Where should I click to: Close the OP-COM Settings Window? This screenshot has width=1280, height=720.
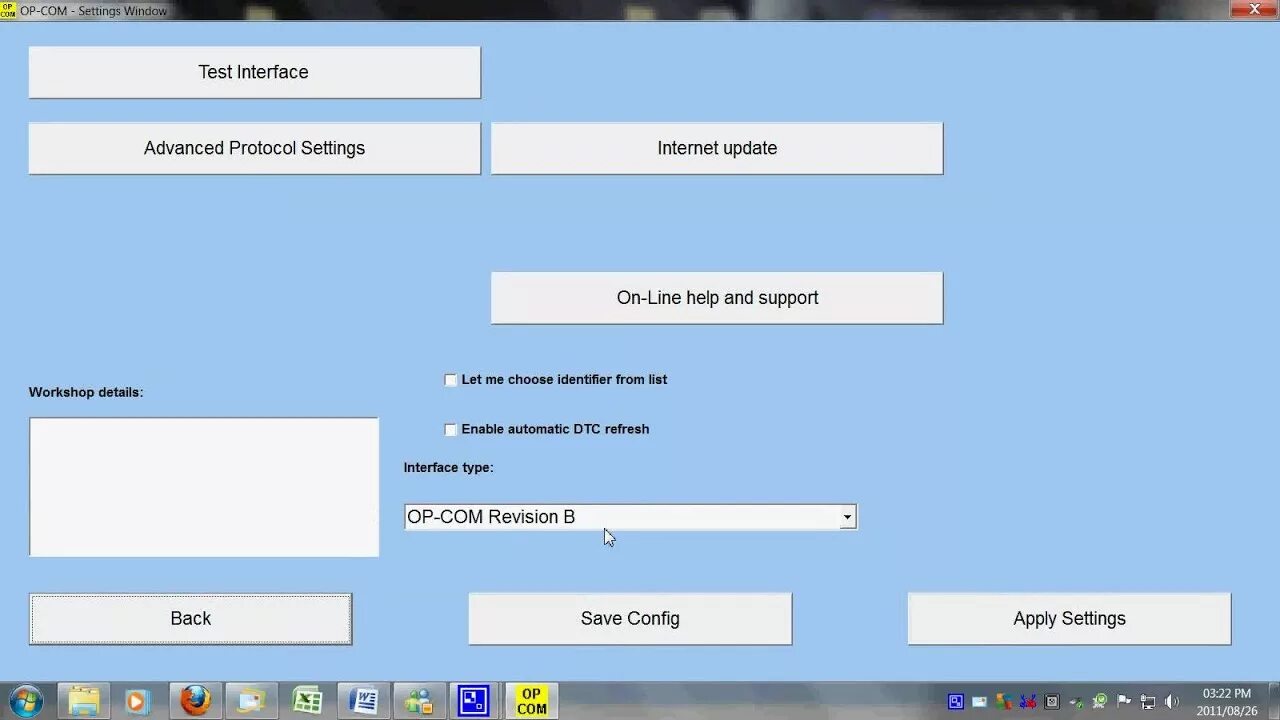1255,9
